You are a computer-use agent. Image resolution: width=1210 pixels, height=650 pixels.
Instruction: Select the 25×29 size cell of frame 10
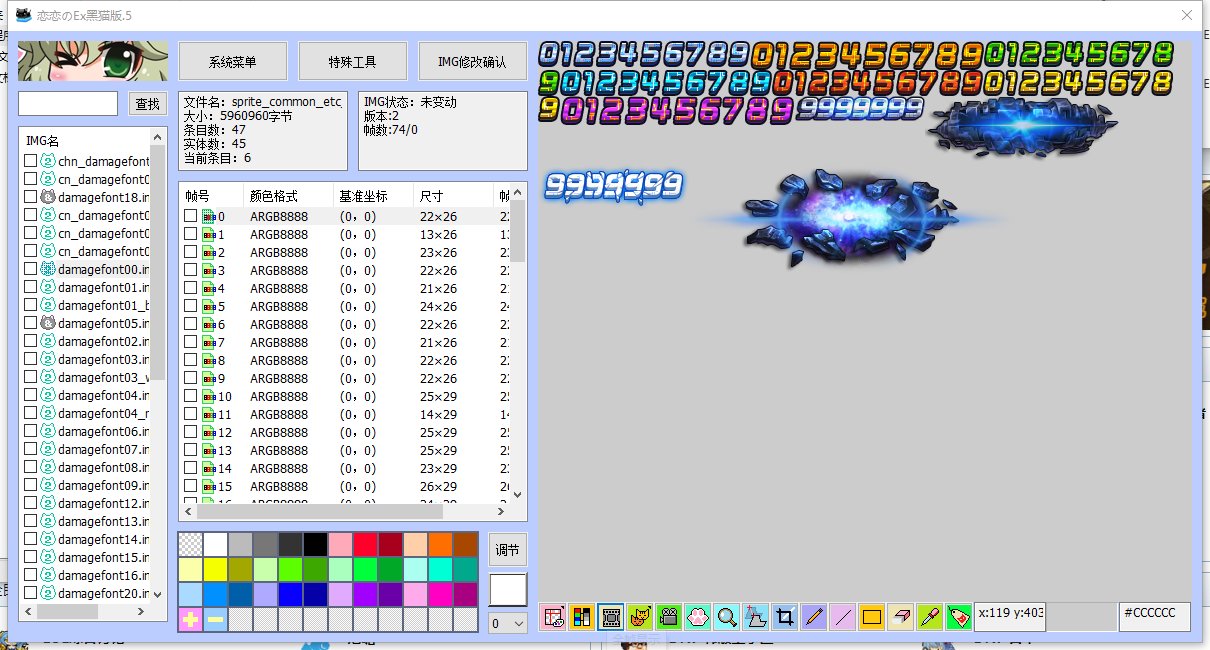coord(439,396)
